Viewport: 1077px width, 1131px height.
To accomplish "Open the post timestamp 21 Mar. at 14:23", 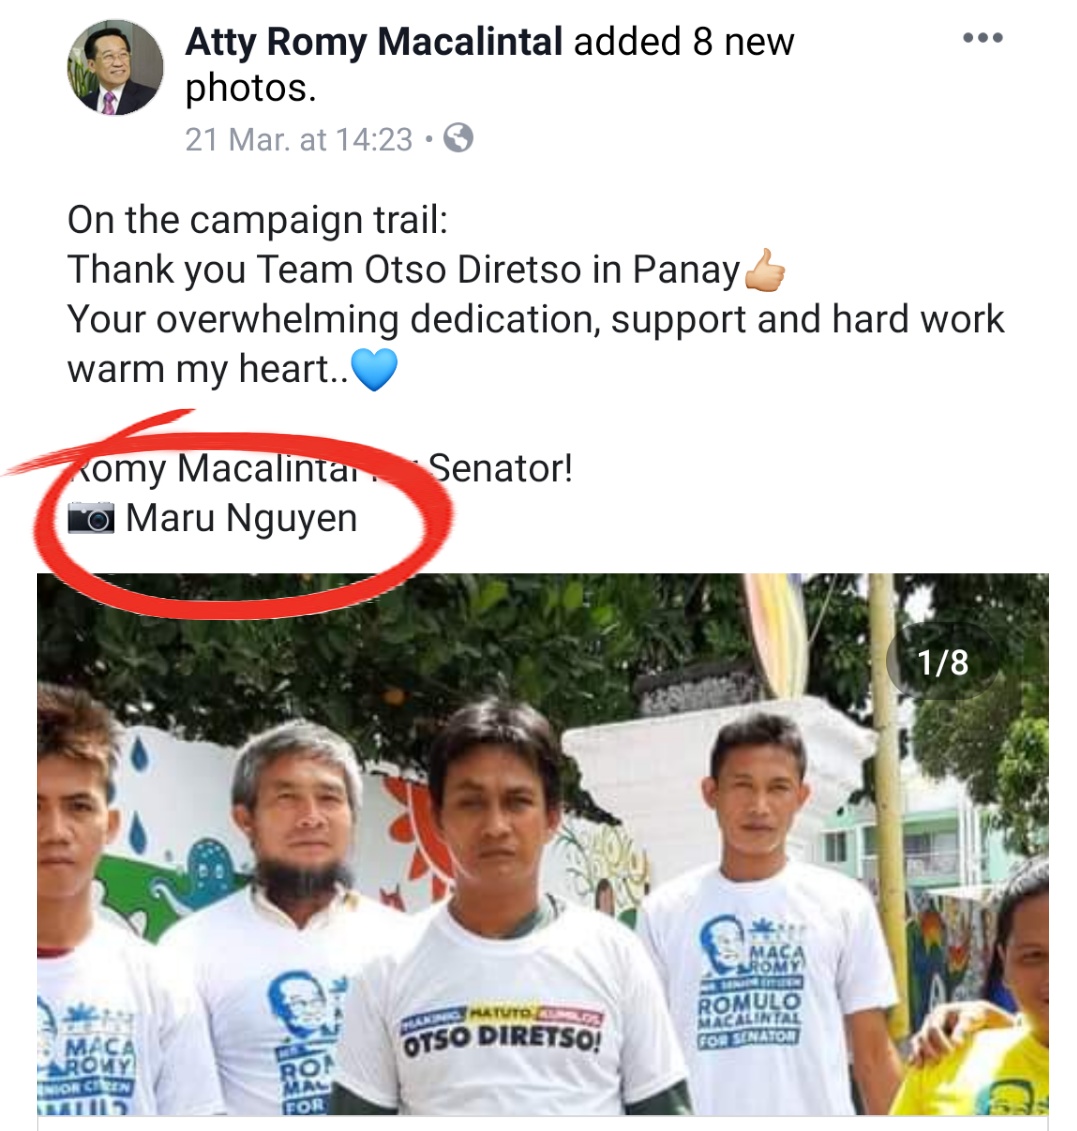I will 298,139.
